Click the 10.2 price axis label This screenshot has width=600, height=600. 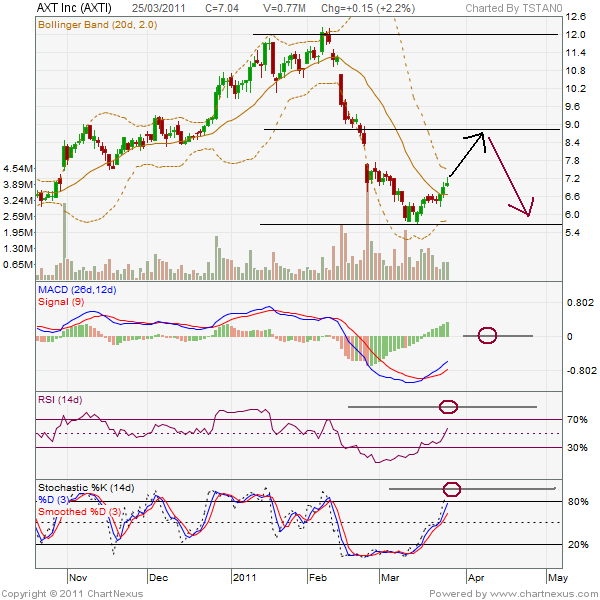576,89
